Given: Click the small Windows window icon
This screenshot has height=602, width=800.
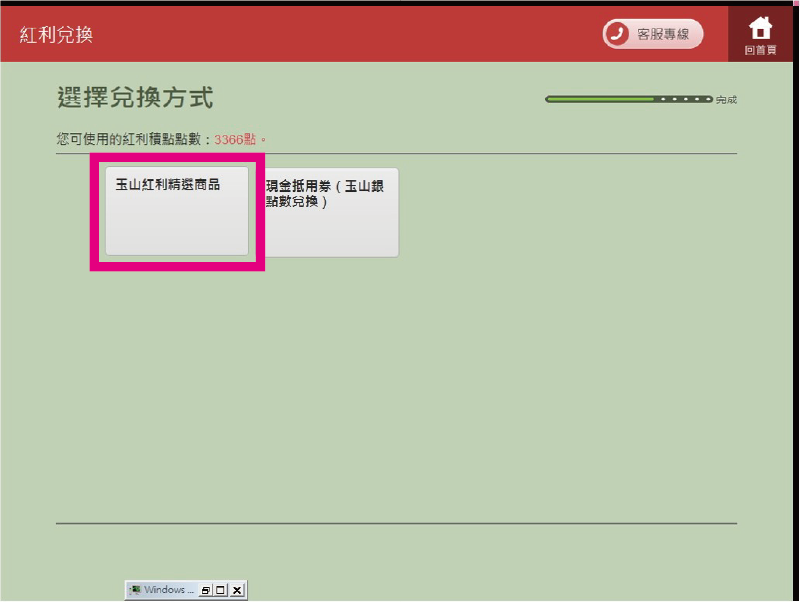Looking at the screenshot, I should pyautogui.click(x=135, y=590).
